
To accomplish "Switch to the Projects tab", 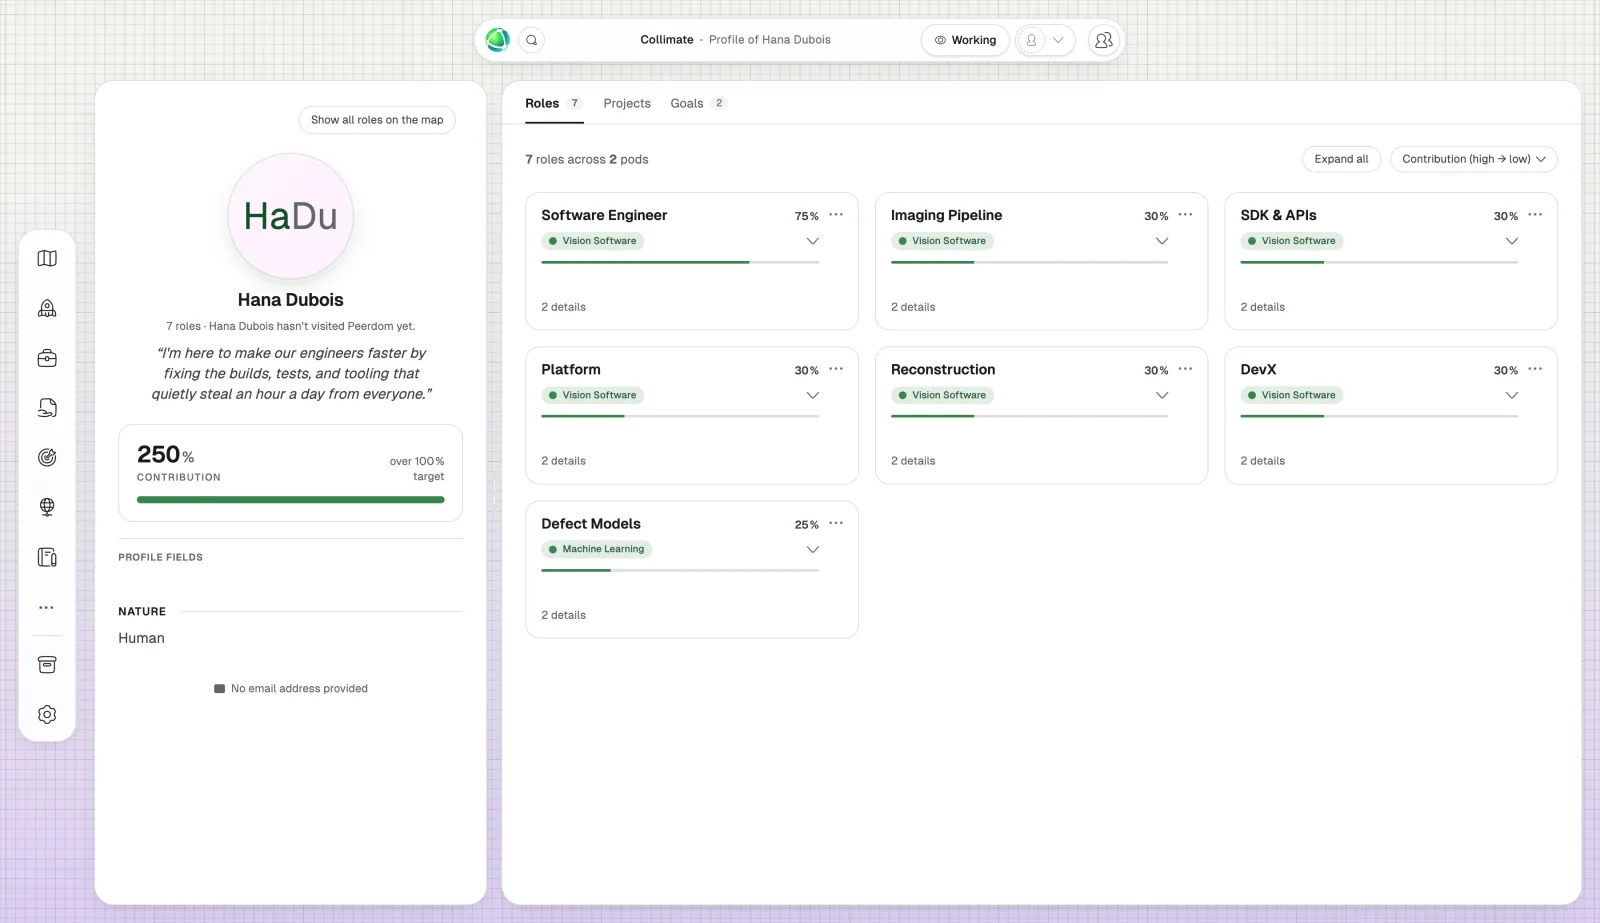I will coord(627,103).
